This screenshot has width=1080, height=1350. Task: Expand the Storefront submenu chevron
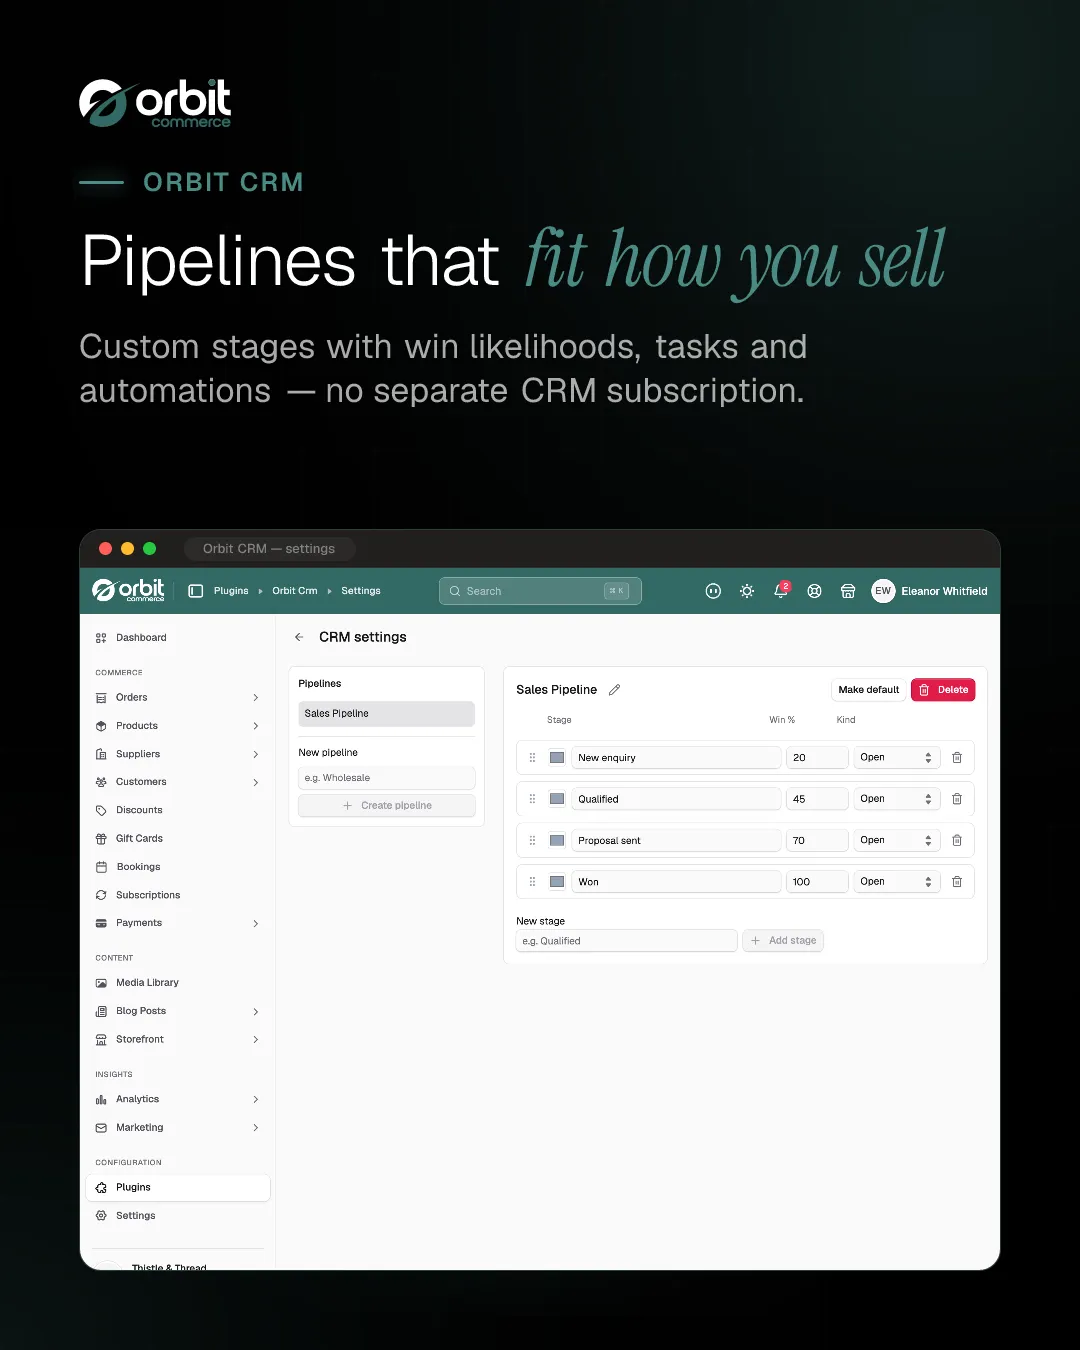pos(256,1040)
